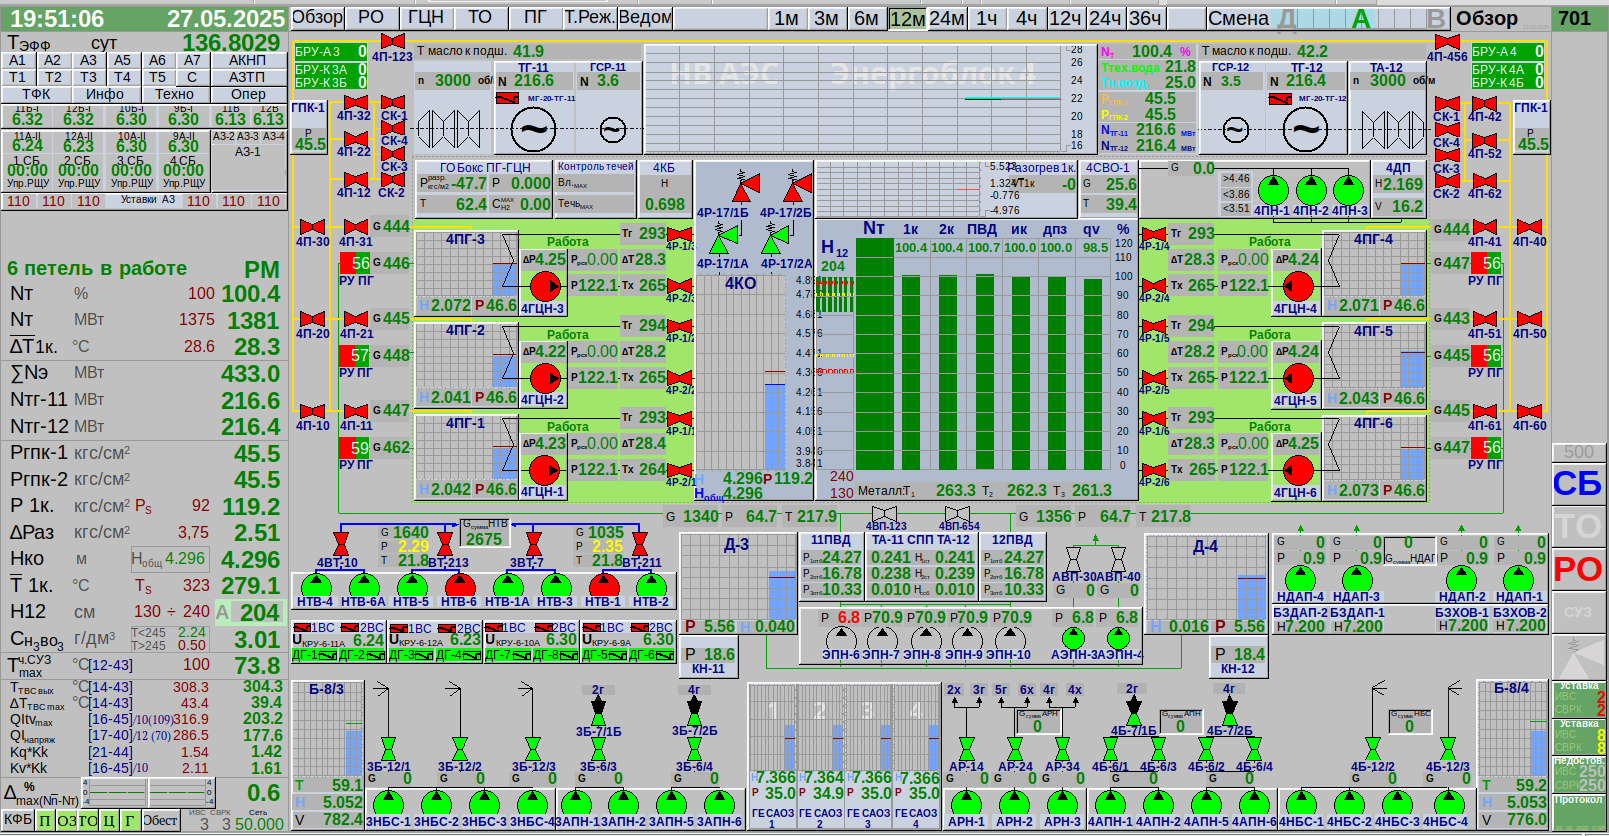Open the Обзор tab beside РО

(x=317, y=17)
